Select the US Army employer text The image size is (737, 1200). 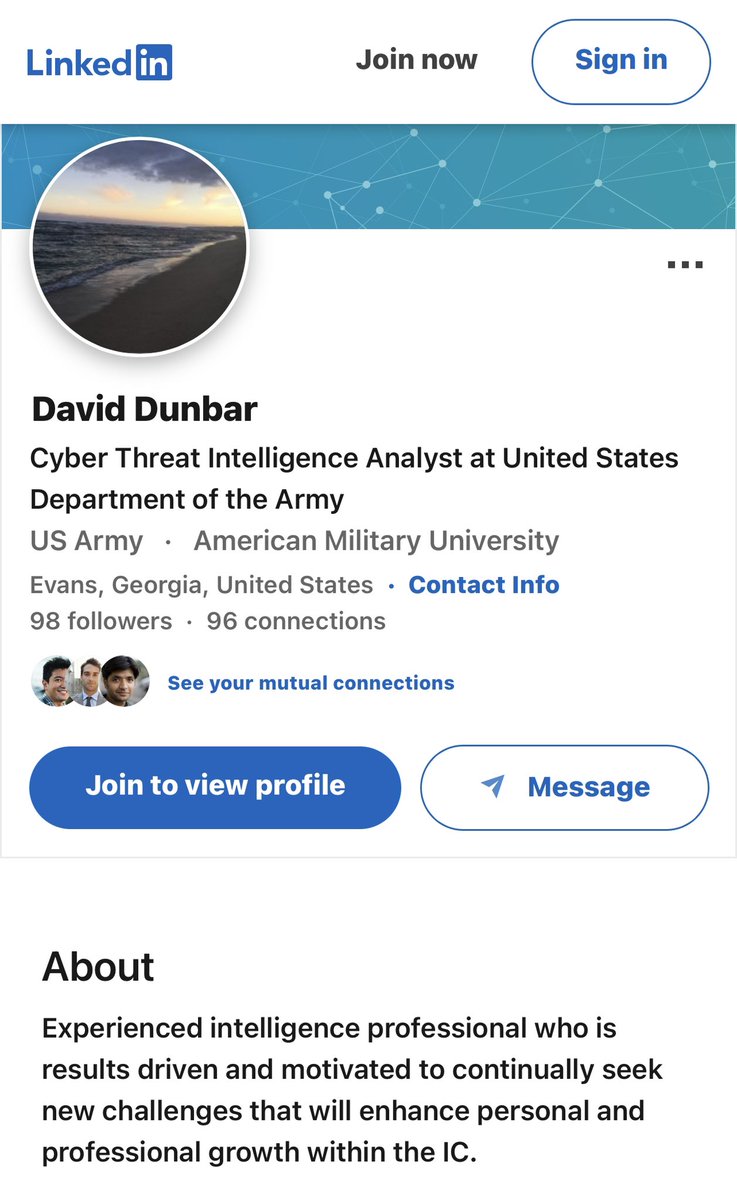[86, 541]
